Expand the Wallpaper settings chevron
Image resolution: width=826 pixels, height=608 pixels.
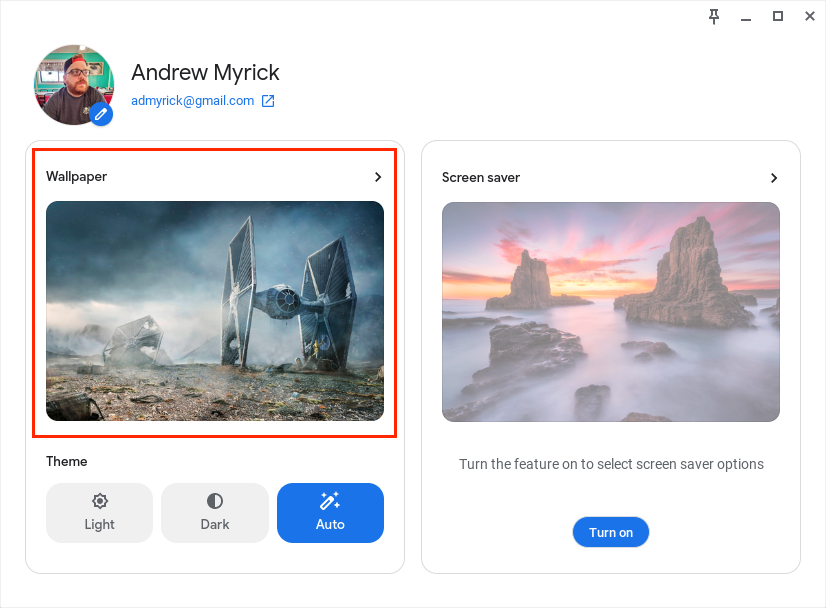pyautogui.click(x=378, y=176)
